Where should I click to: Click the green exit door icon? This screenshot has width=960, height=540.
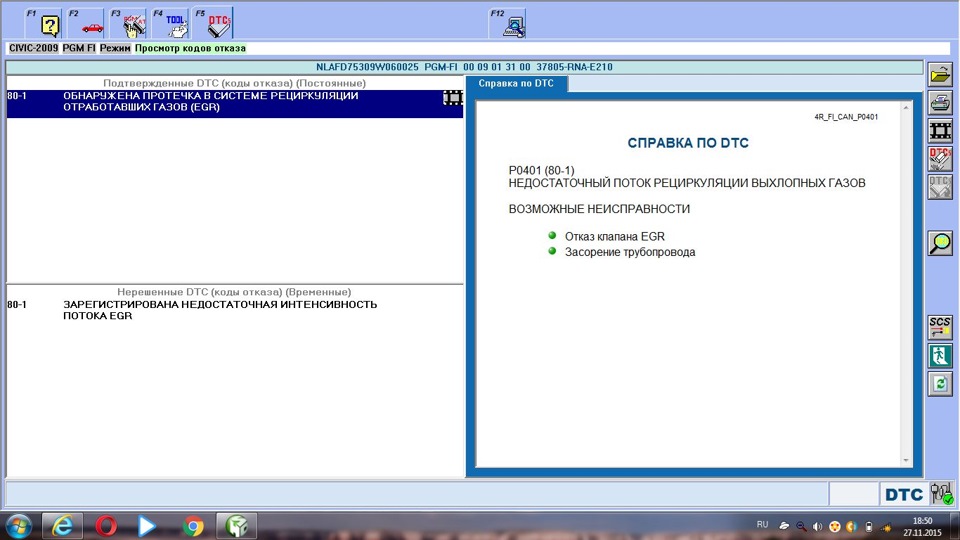tap(940, 356)
